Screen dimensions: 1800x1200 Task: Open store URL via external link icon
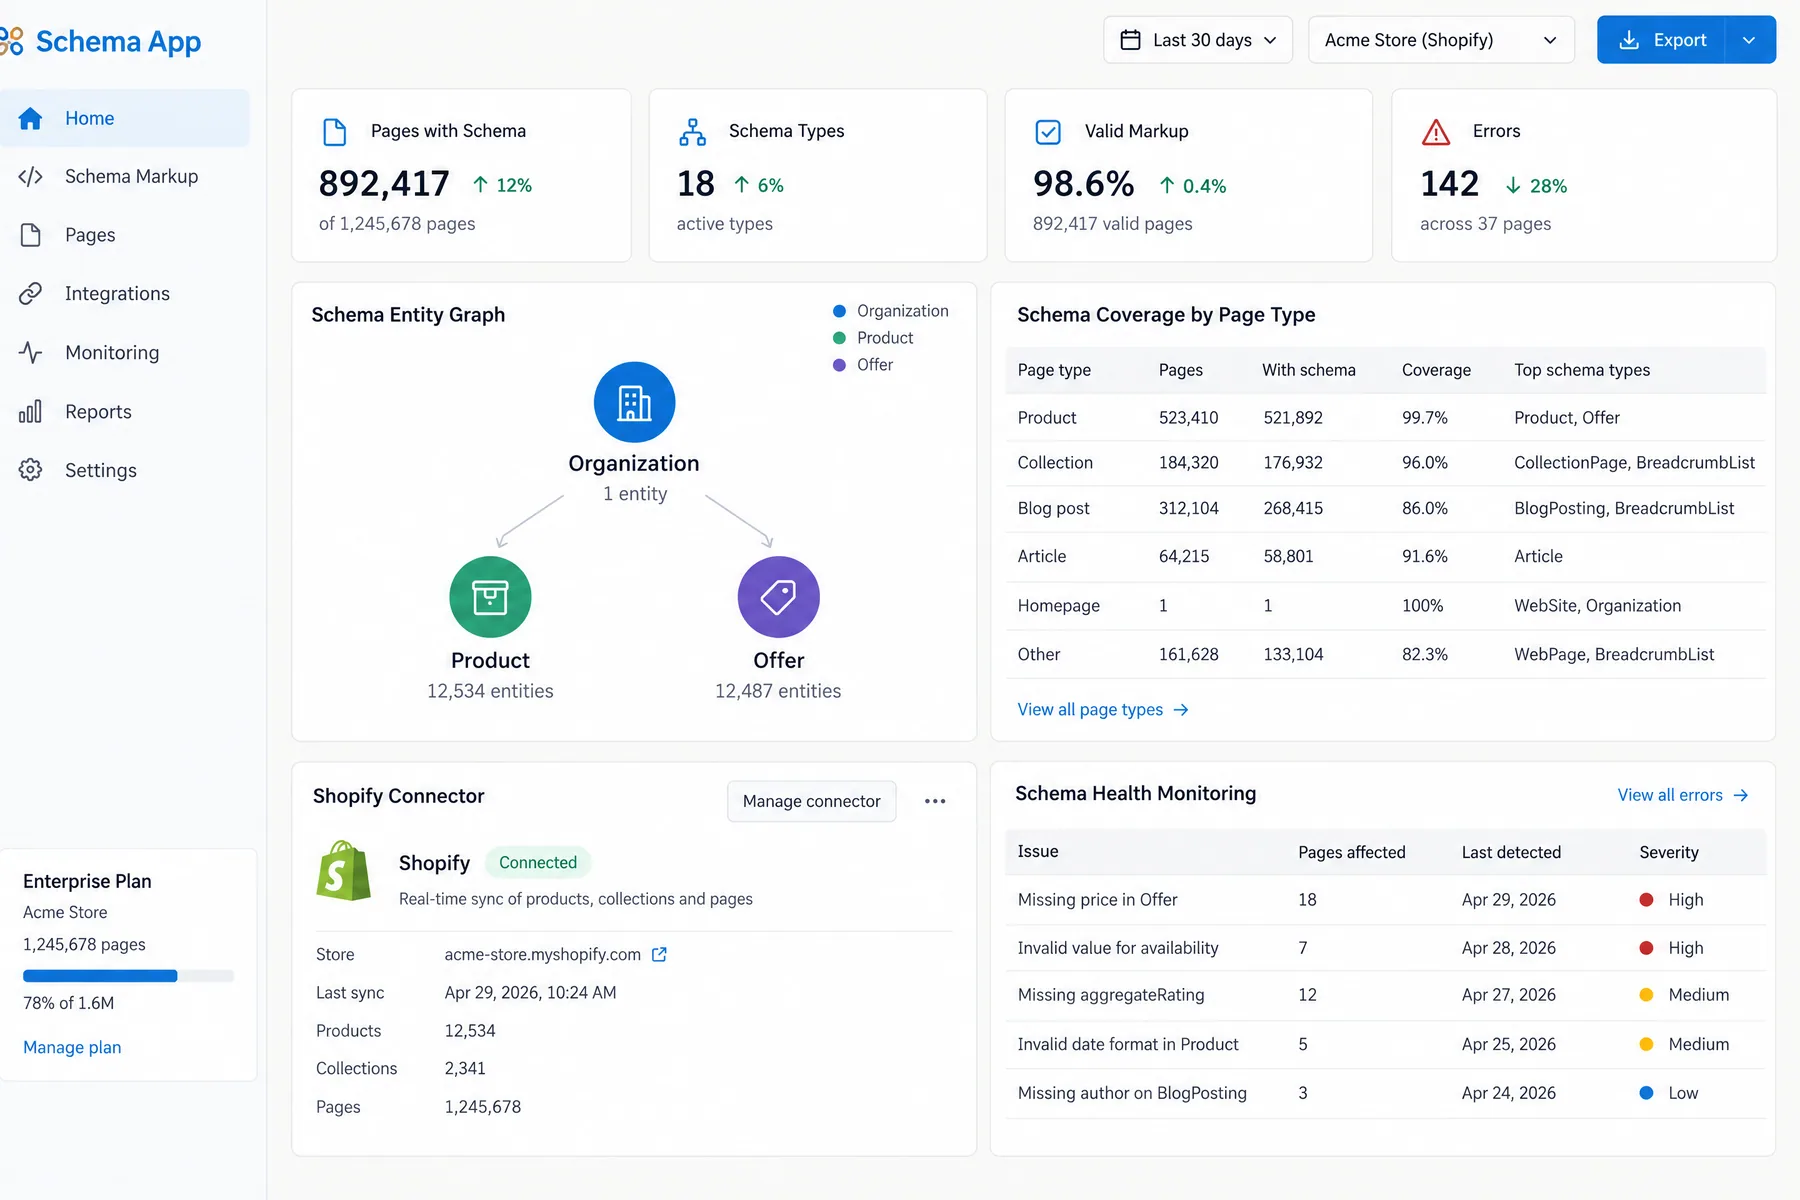tap(659, 955)
